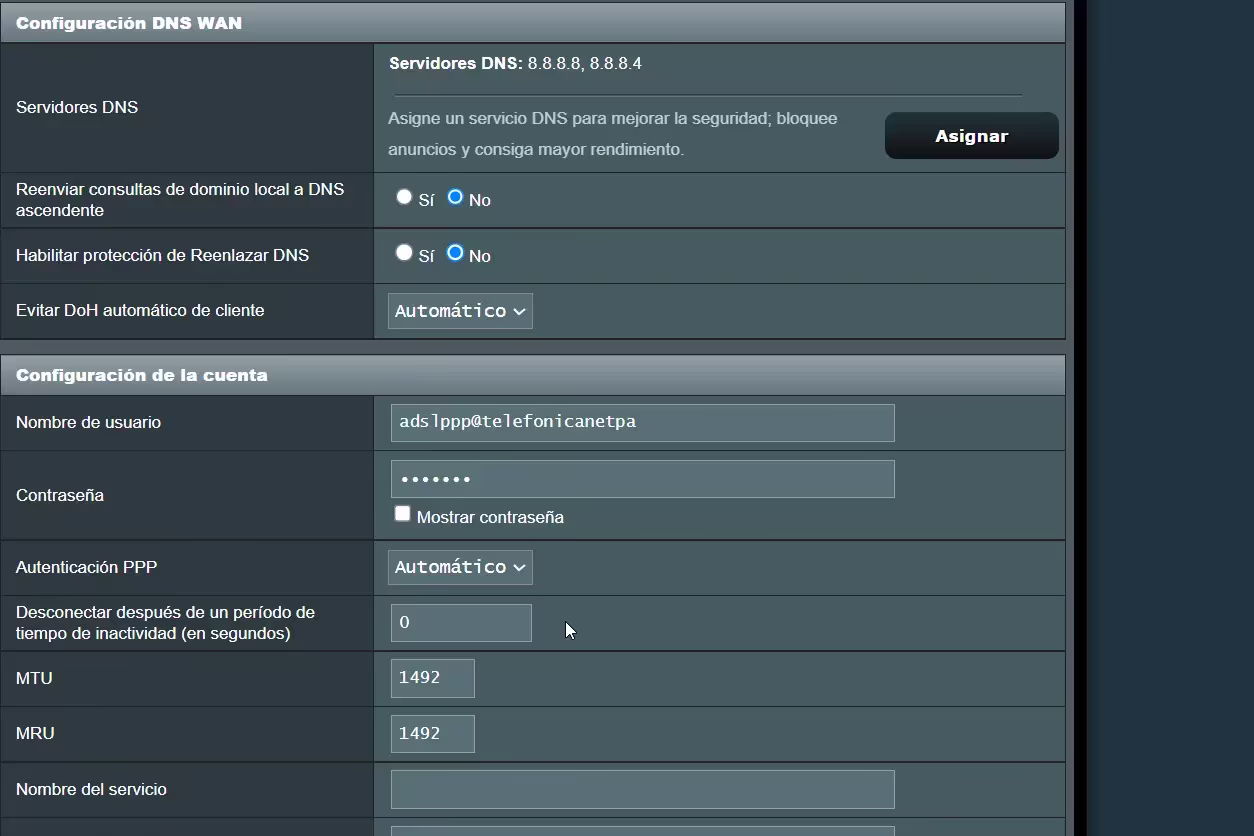Click the Evitar DoH automático de cliente label
Screen dimensions: 1254x836
point(140,311)
